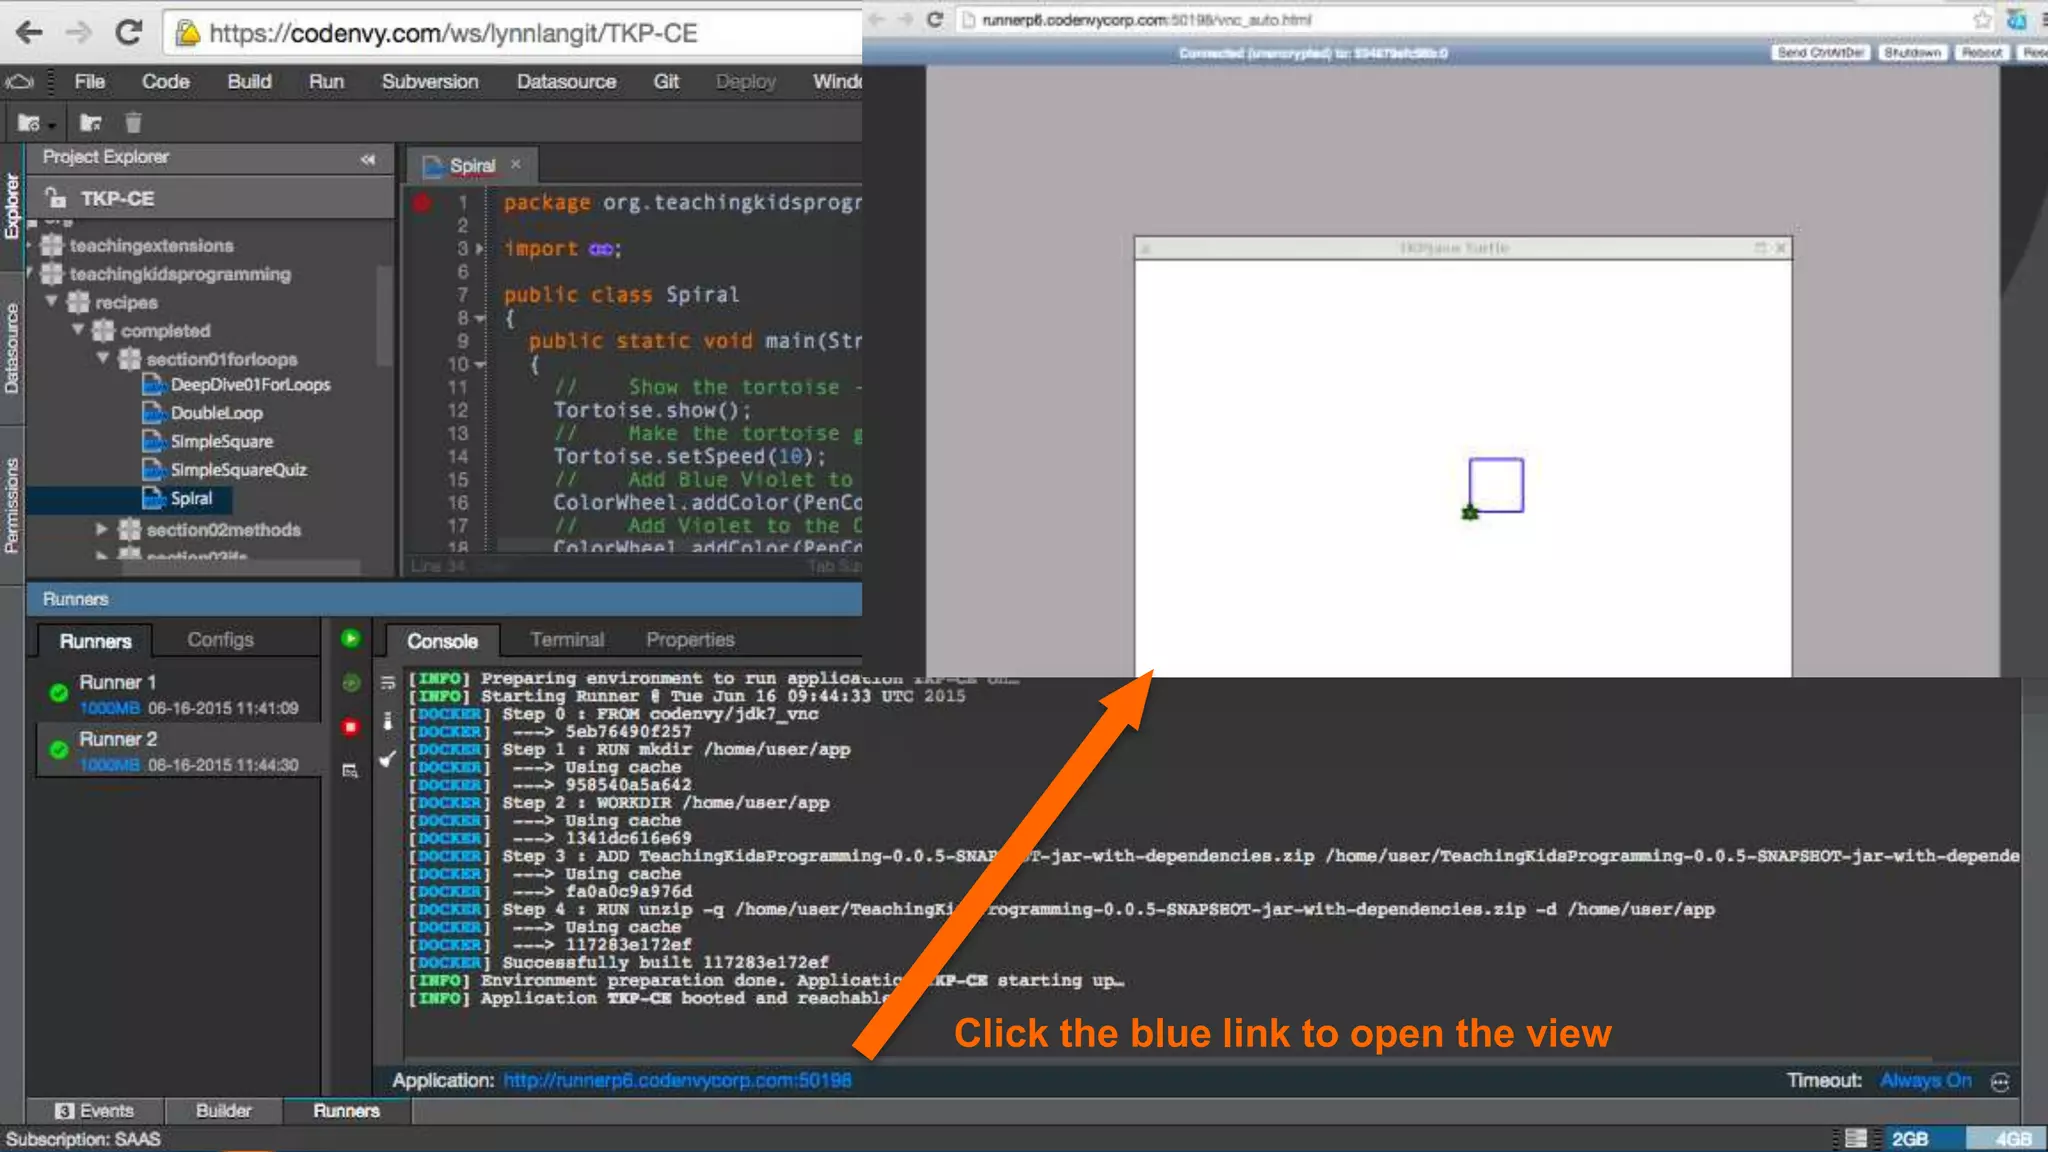Toggle console word-wrap icon
The image size is (2048, 1152).
pos(388,683)
